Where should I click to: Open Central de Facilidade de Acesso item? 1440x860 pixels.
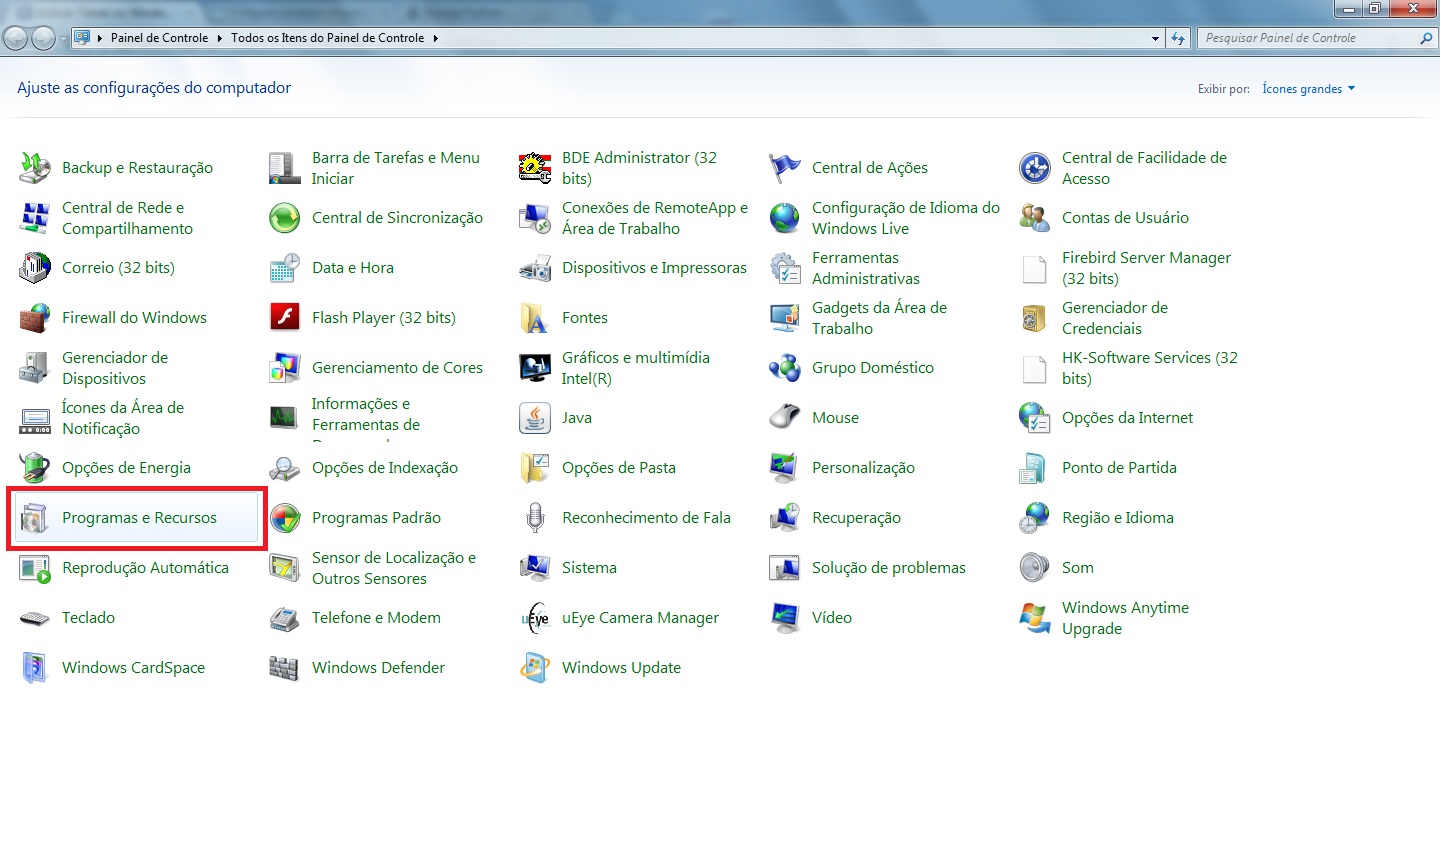[x=1144, y=168]
